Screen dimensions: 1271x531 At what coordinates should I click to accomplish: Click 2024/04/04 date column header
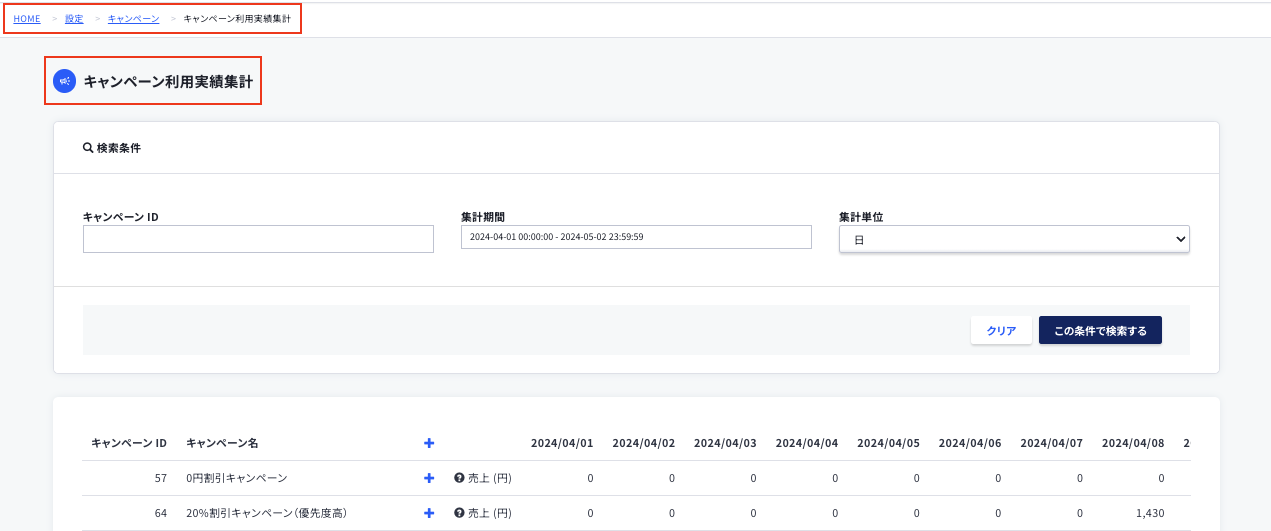coord(807,443)
